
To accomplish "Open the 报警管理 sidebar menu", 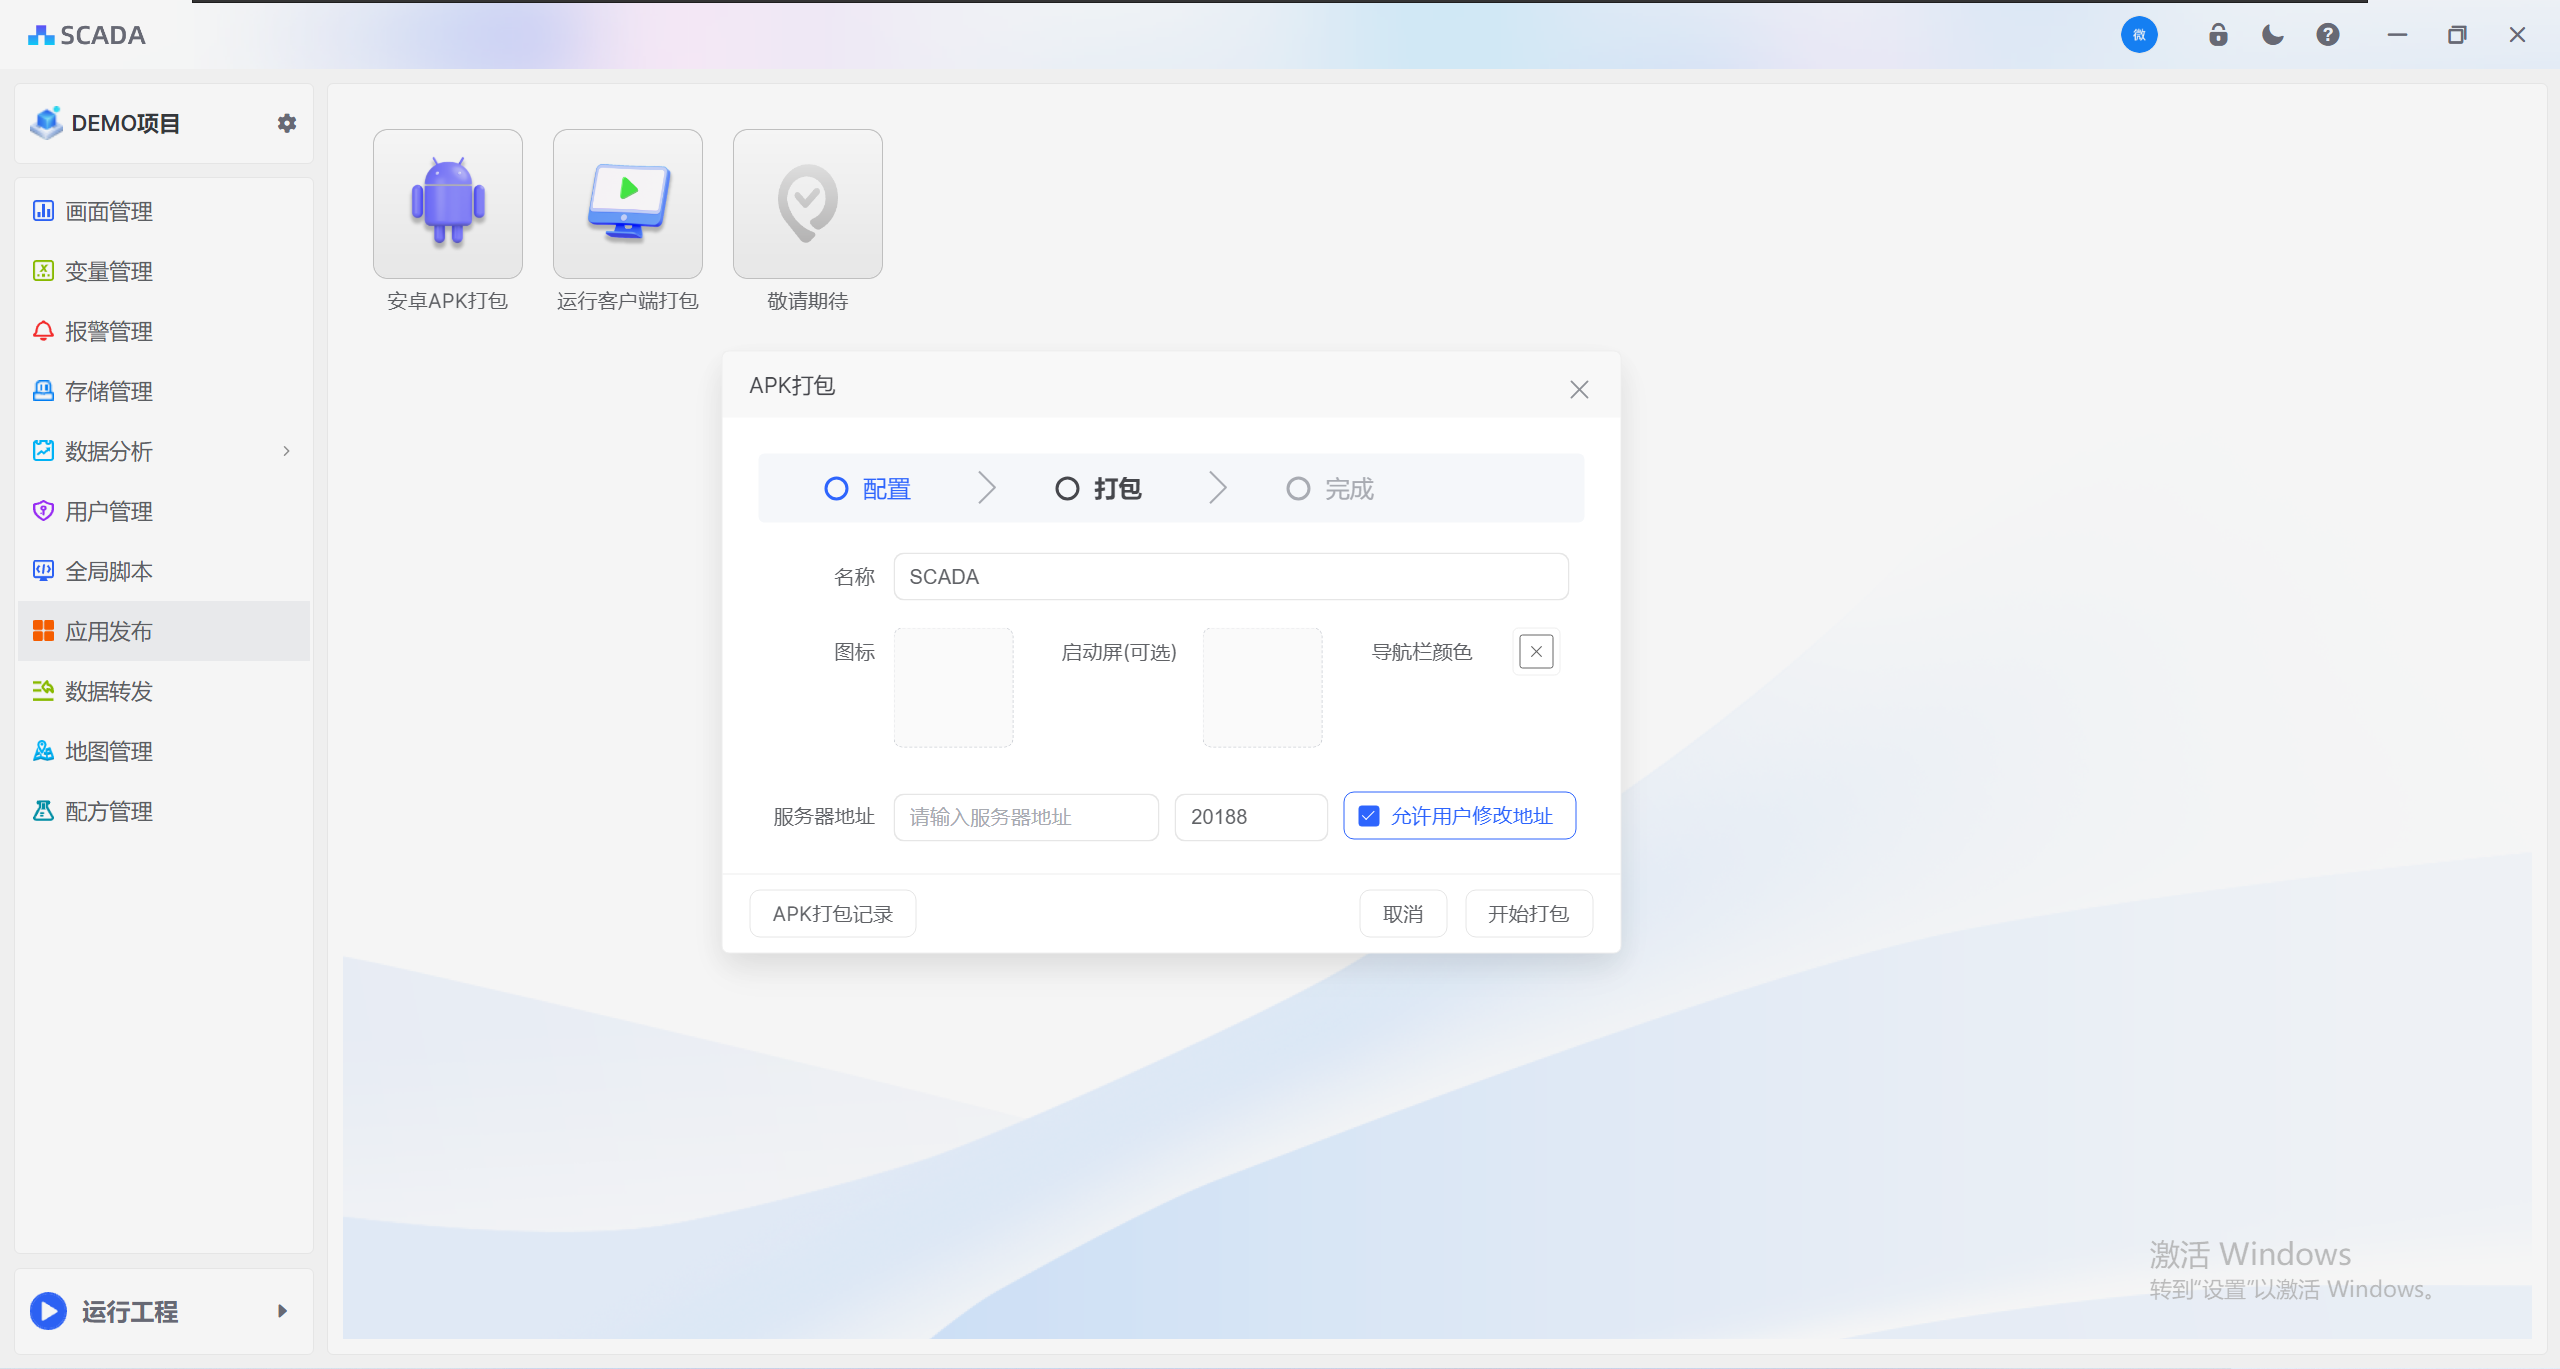I will [108, 332].
